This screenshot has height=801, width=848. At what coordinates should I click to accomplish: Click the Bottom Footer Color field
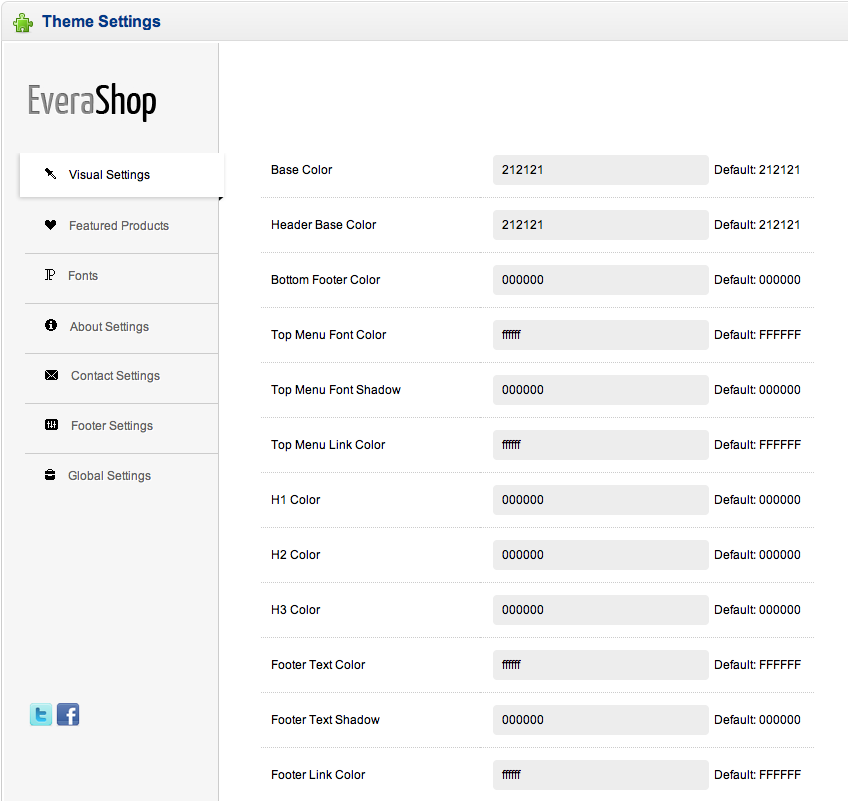coord(600,280)
